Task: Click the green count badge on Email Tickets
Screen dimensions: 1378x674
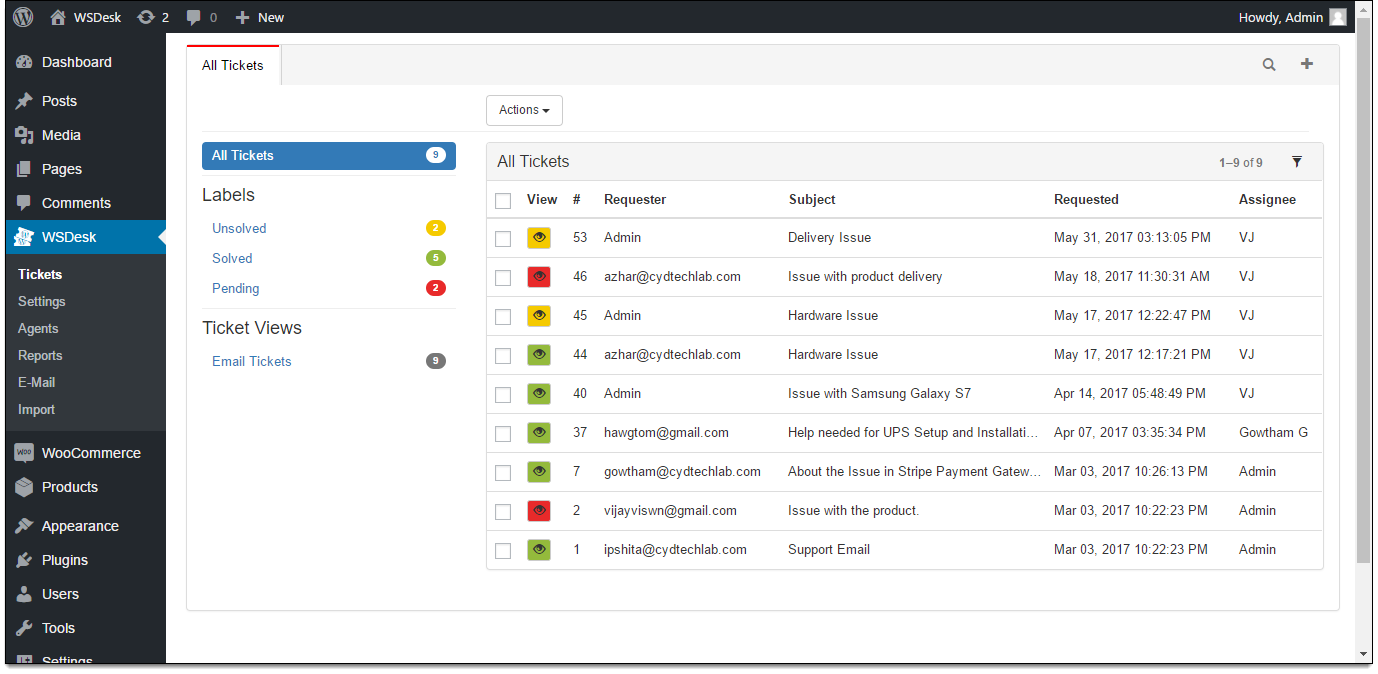Action: [x=435, y=361]
